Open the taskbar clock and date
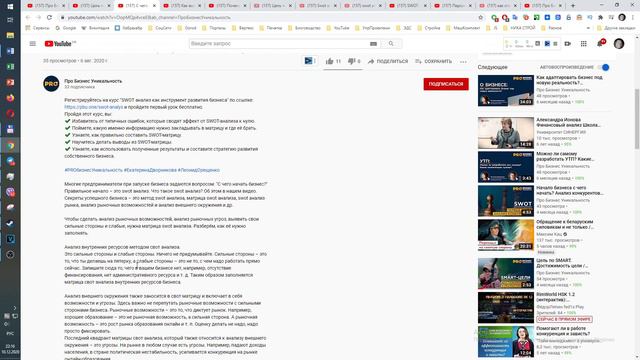The width and height of the screenshot is (640, 360). (x=9, y=349)
